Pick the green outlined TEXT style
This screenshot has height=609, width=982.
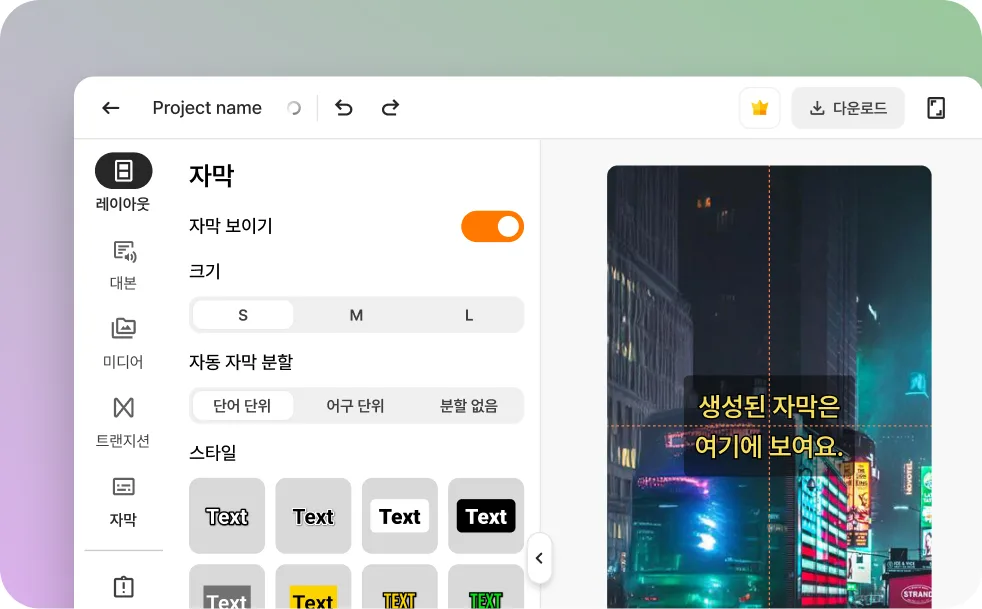pos(486,587)
